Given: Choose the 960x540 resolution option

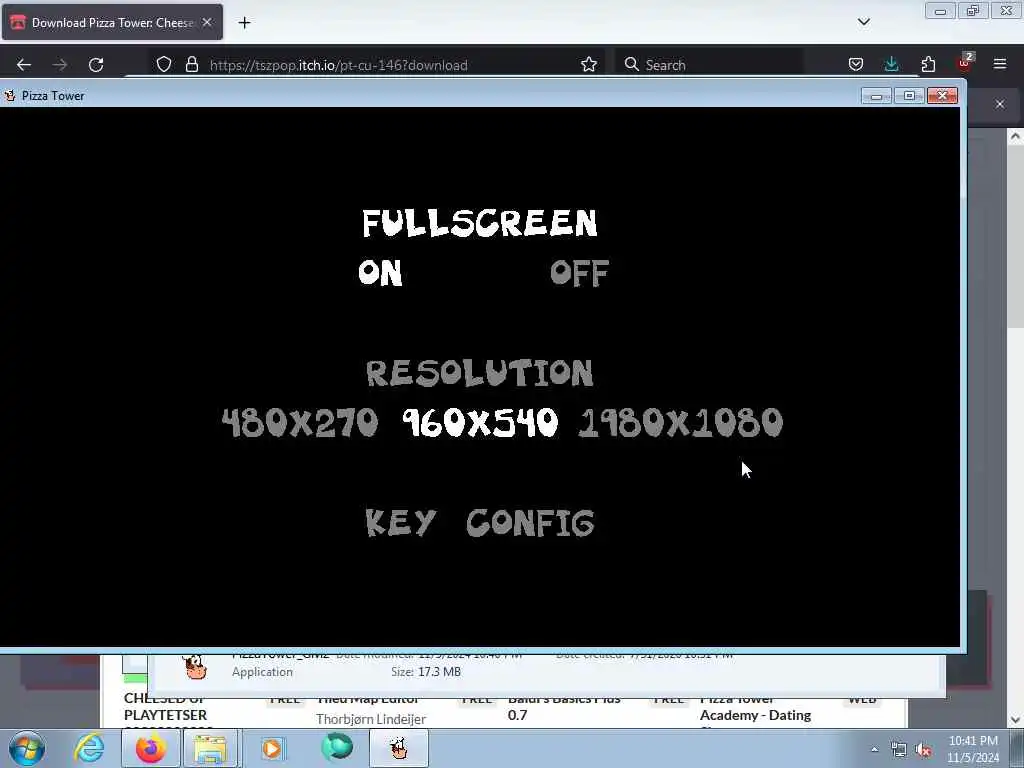Looking at the screenshot, I should 480,423.
